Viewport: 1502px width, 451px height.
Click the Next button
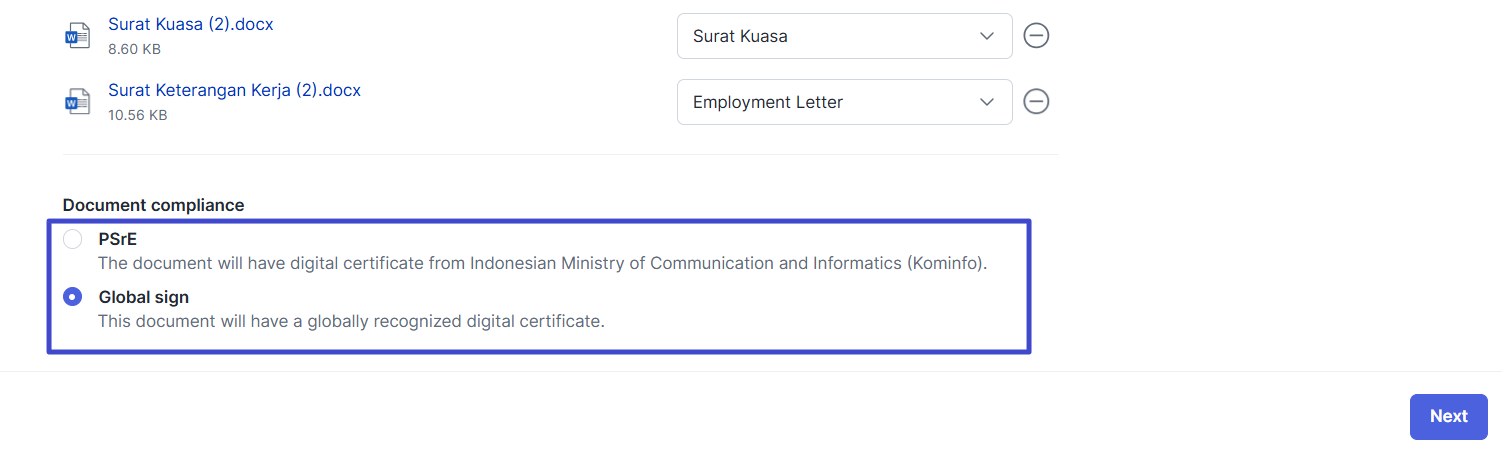click(x=1449, y=417)
